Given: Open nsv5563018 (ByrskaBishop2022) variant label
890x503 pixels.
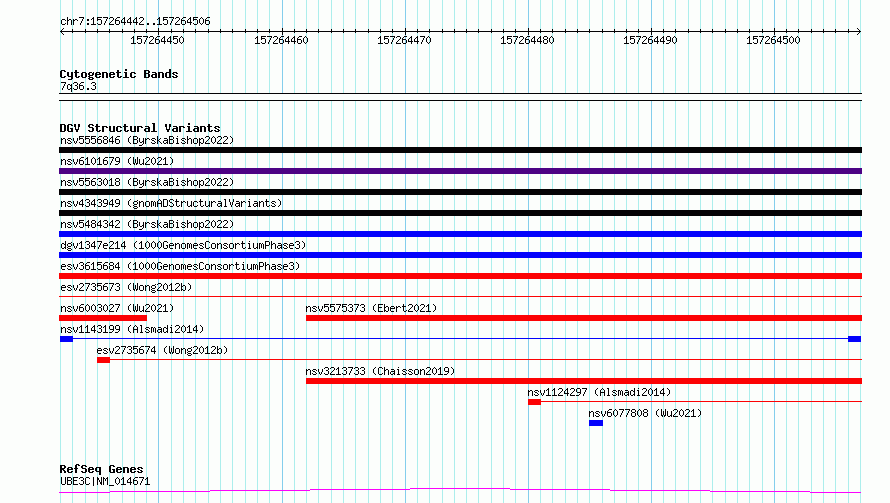Looking at the screenshot, I should click(x=147, y=182).
